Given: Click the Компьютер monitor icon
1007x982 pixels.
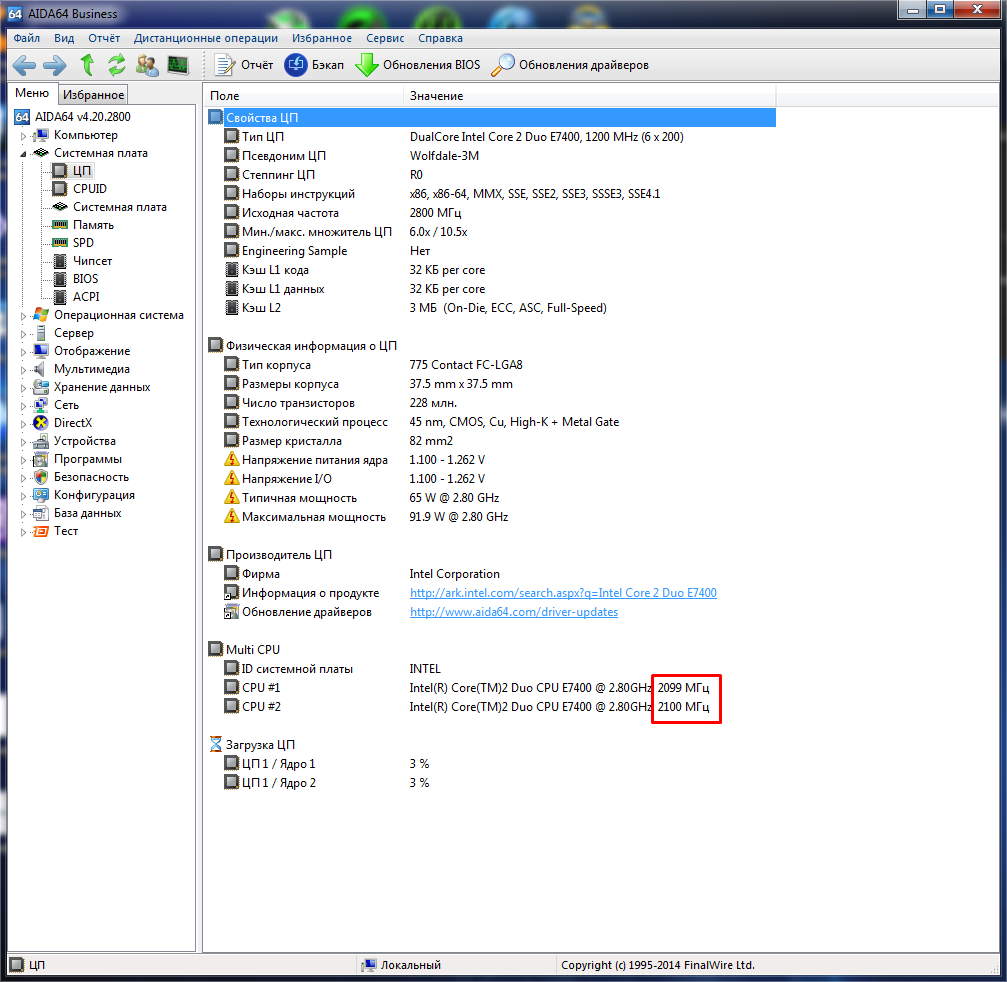Looking at the screenshot, I should tap(40, 135).
